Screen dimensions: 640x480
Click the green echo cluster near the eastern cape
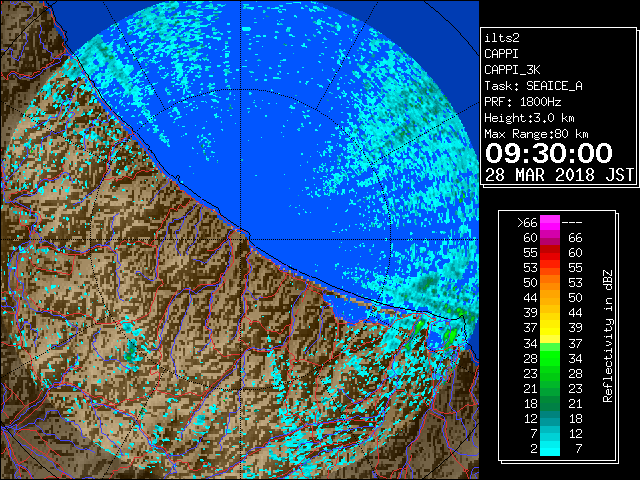450,336
